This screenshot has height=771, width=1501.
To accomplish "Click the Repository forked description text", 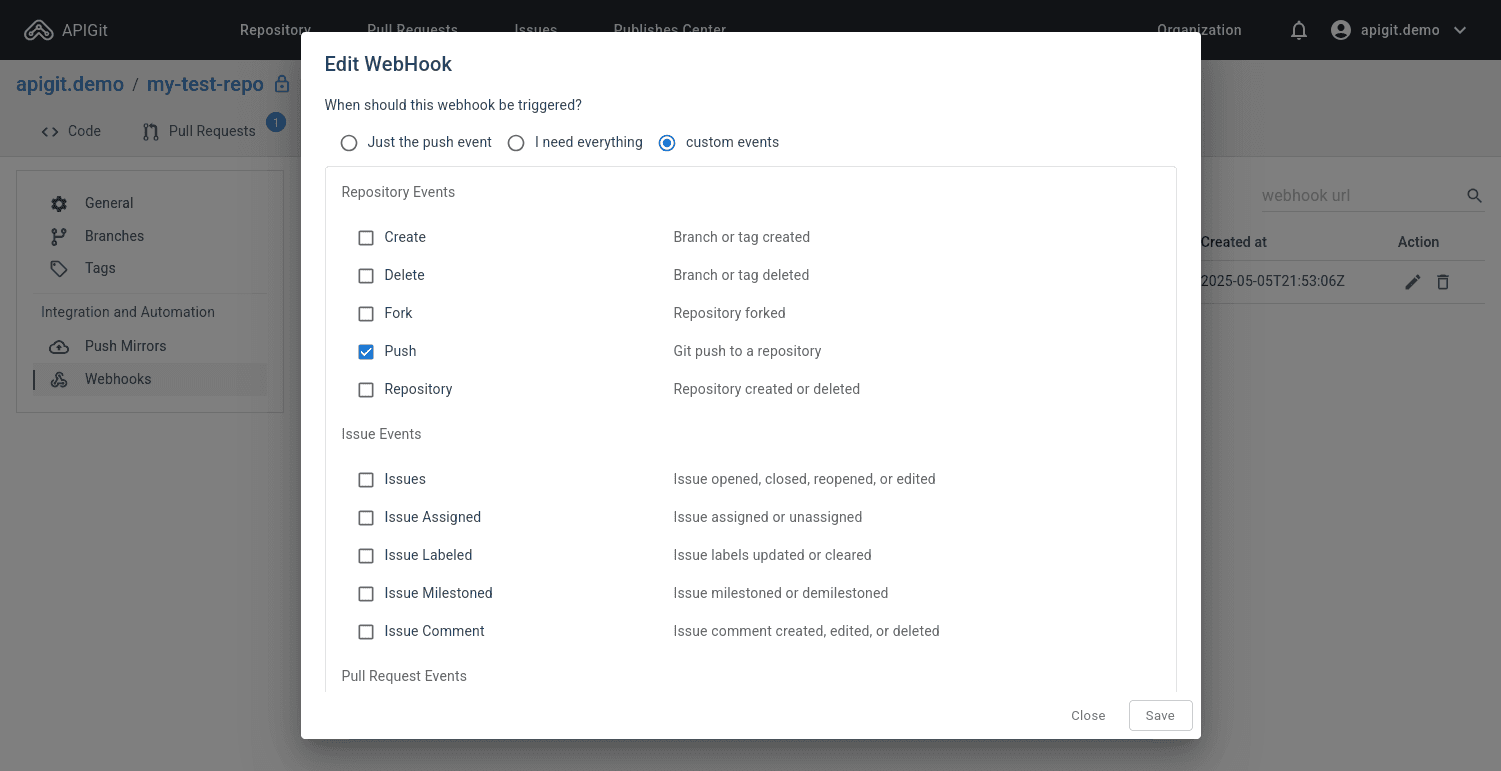I will [x=729, y=313].
